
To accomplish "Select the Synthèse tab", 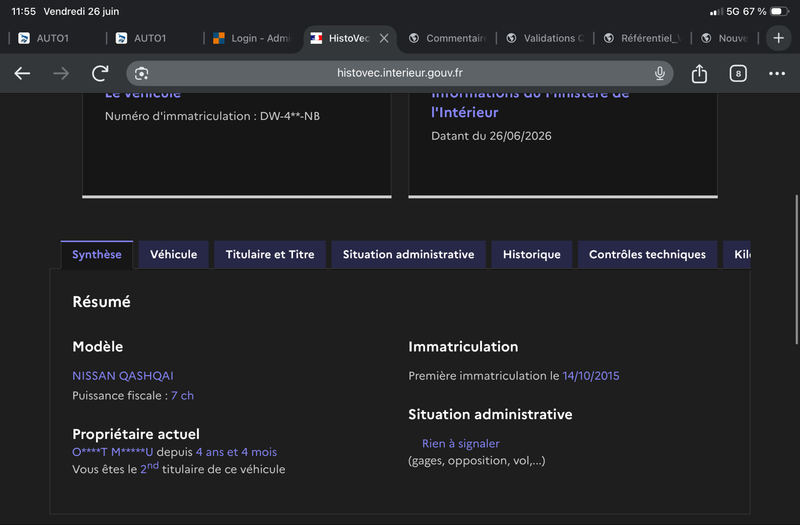I will (97, 254).
